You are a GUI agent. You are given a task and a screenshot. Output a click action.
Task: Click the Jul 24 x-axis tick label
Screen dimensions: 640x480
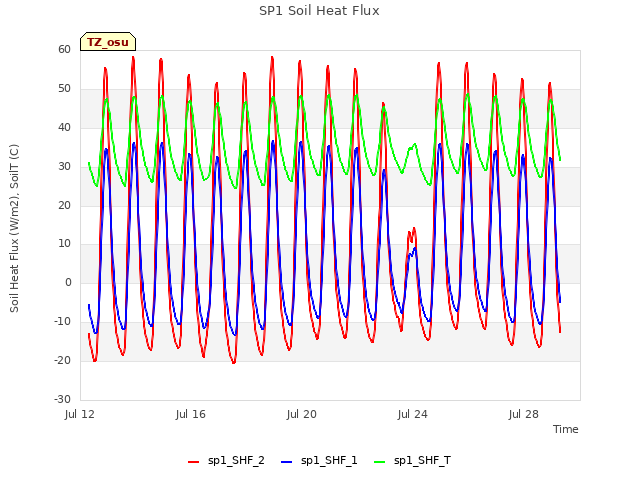[413, 414]
